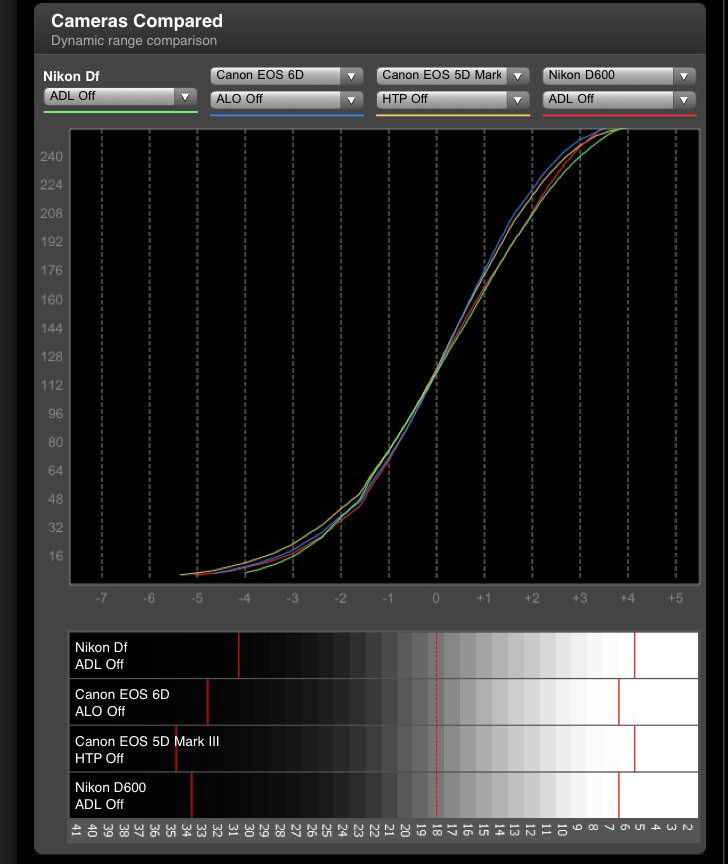728x864 pixels.
Task: Click the Nikon D600 label in grayscale bars
Action: (110, 795)
